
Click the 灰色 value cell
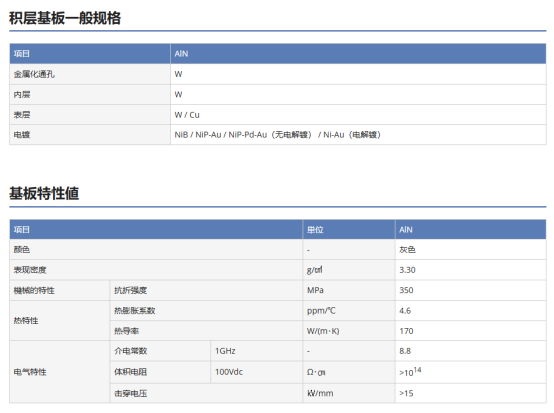coord(471,250)
